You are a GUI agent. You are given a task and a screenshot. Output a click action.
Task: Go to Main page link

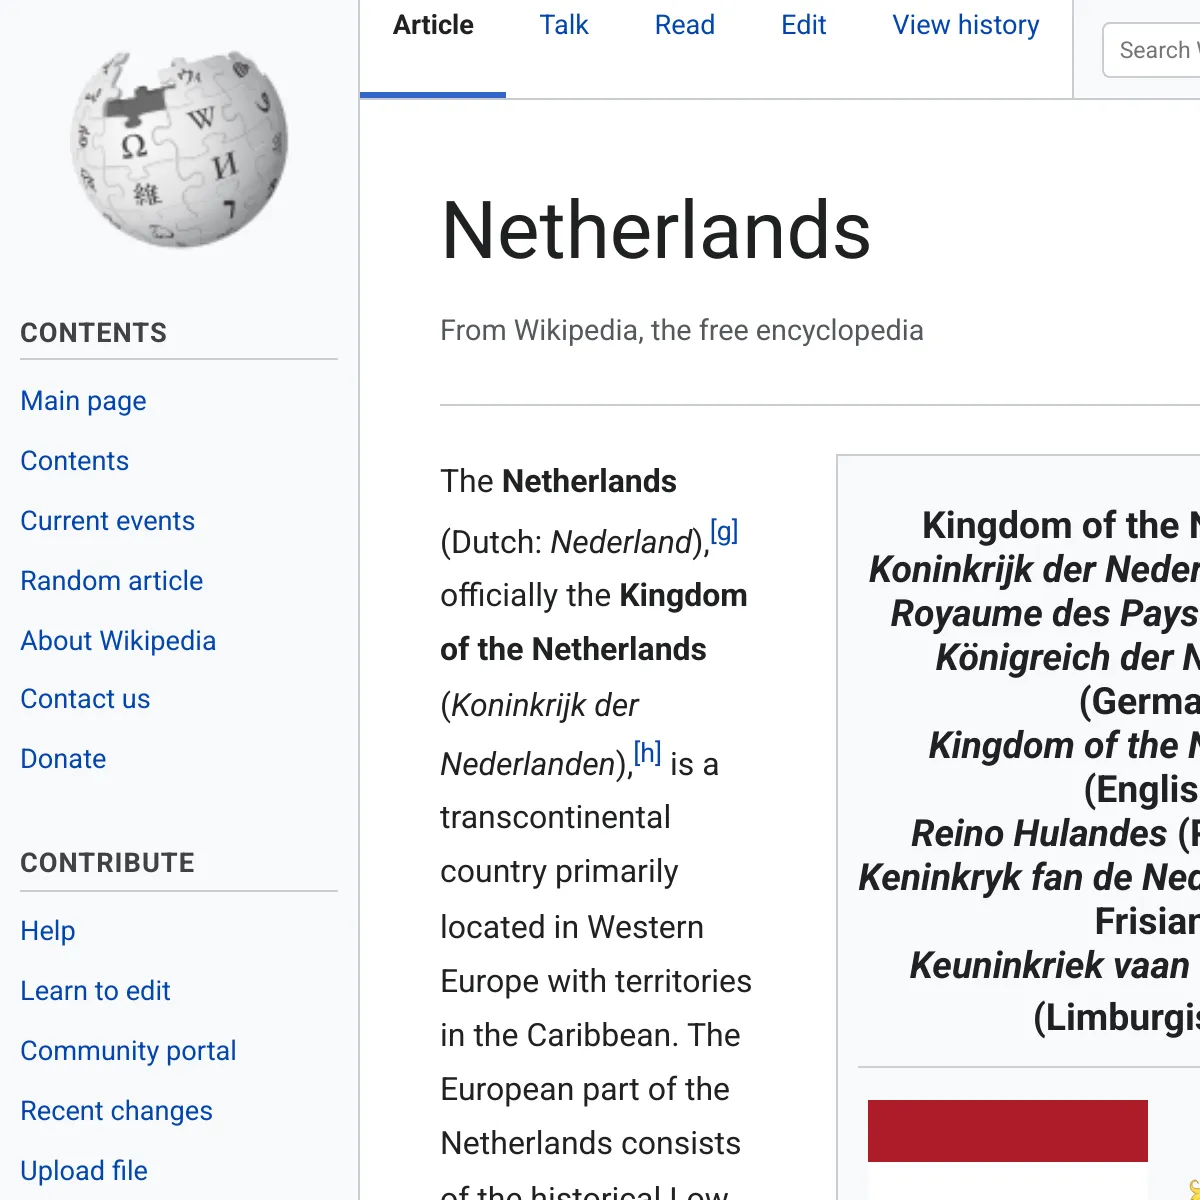click(83, 401)
